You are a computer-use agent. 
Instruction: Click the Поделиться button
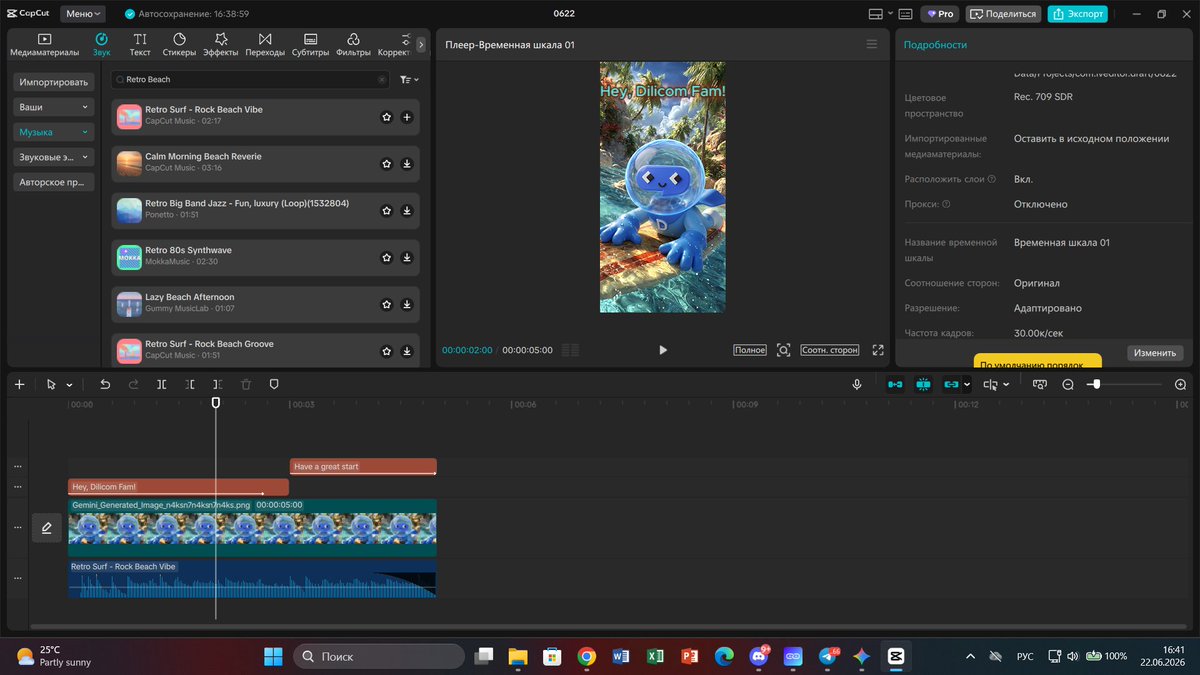point(1003,14)
